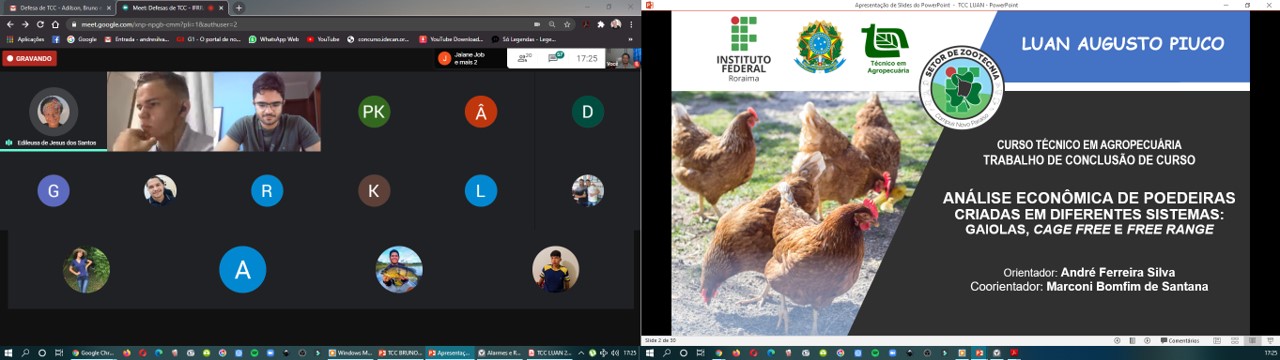Reload the Google Meet page

41,24
